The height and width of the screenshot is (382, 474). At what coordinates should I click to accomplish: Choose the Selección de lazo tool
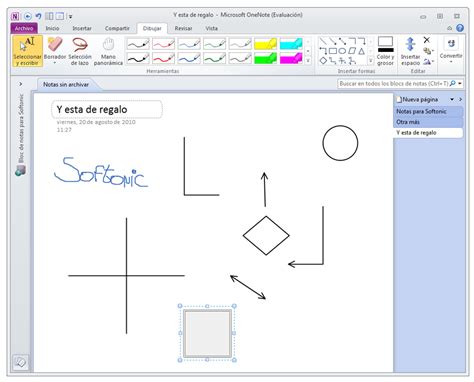[x=80, y=51]
